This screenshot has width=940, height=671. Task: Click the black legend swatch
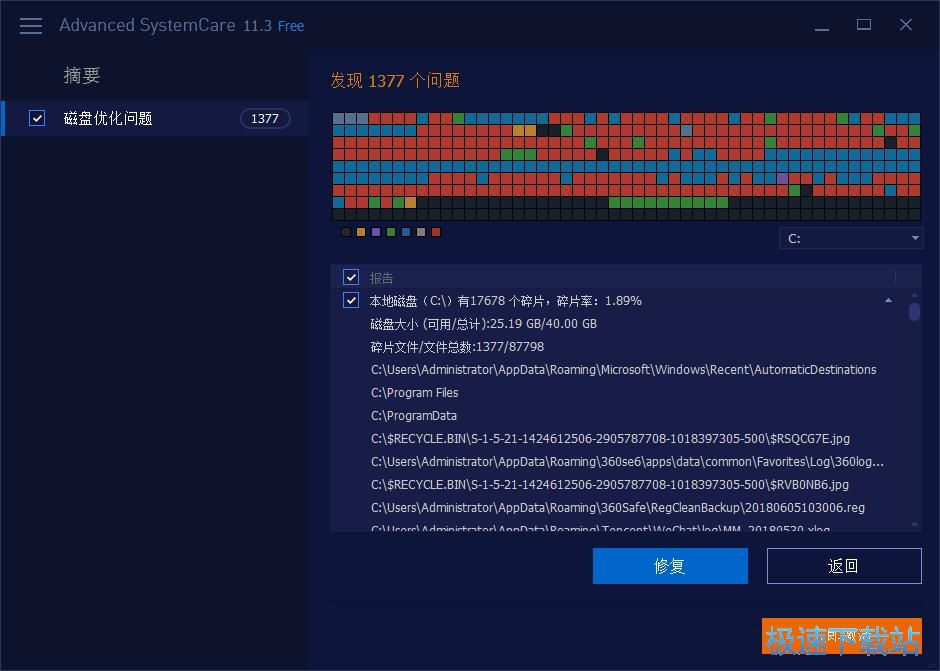point(346,232)
